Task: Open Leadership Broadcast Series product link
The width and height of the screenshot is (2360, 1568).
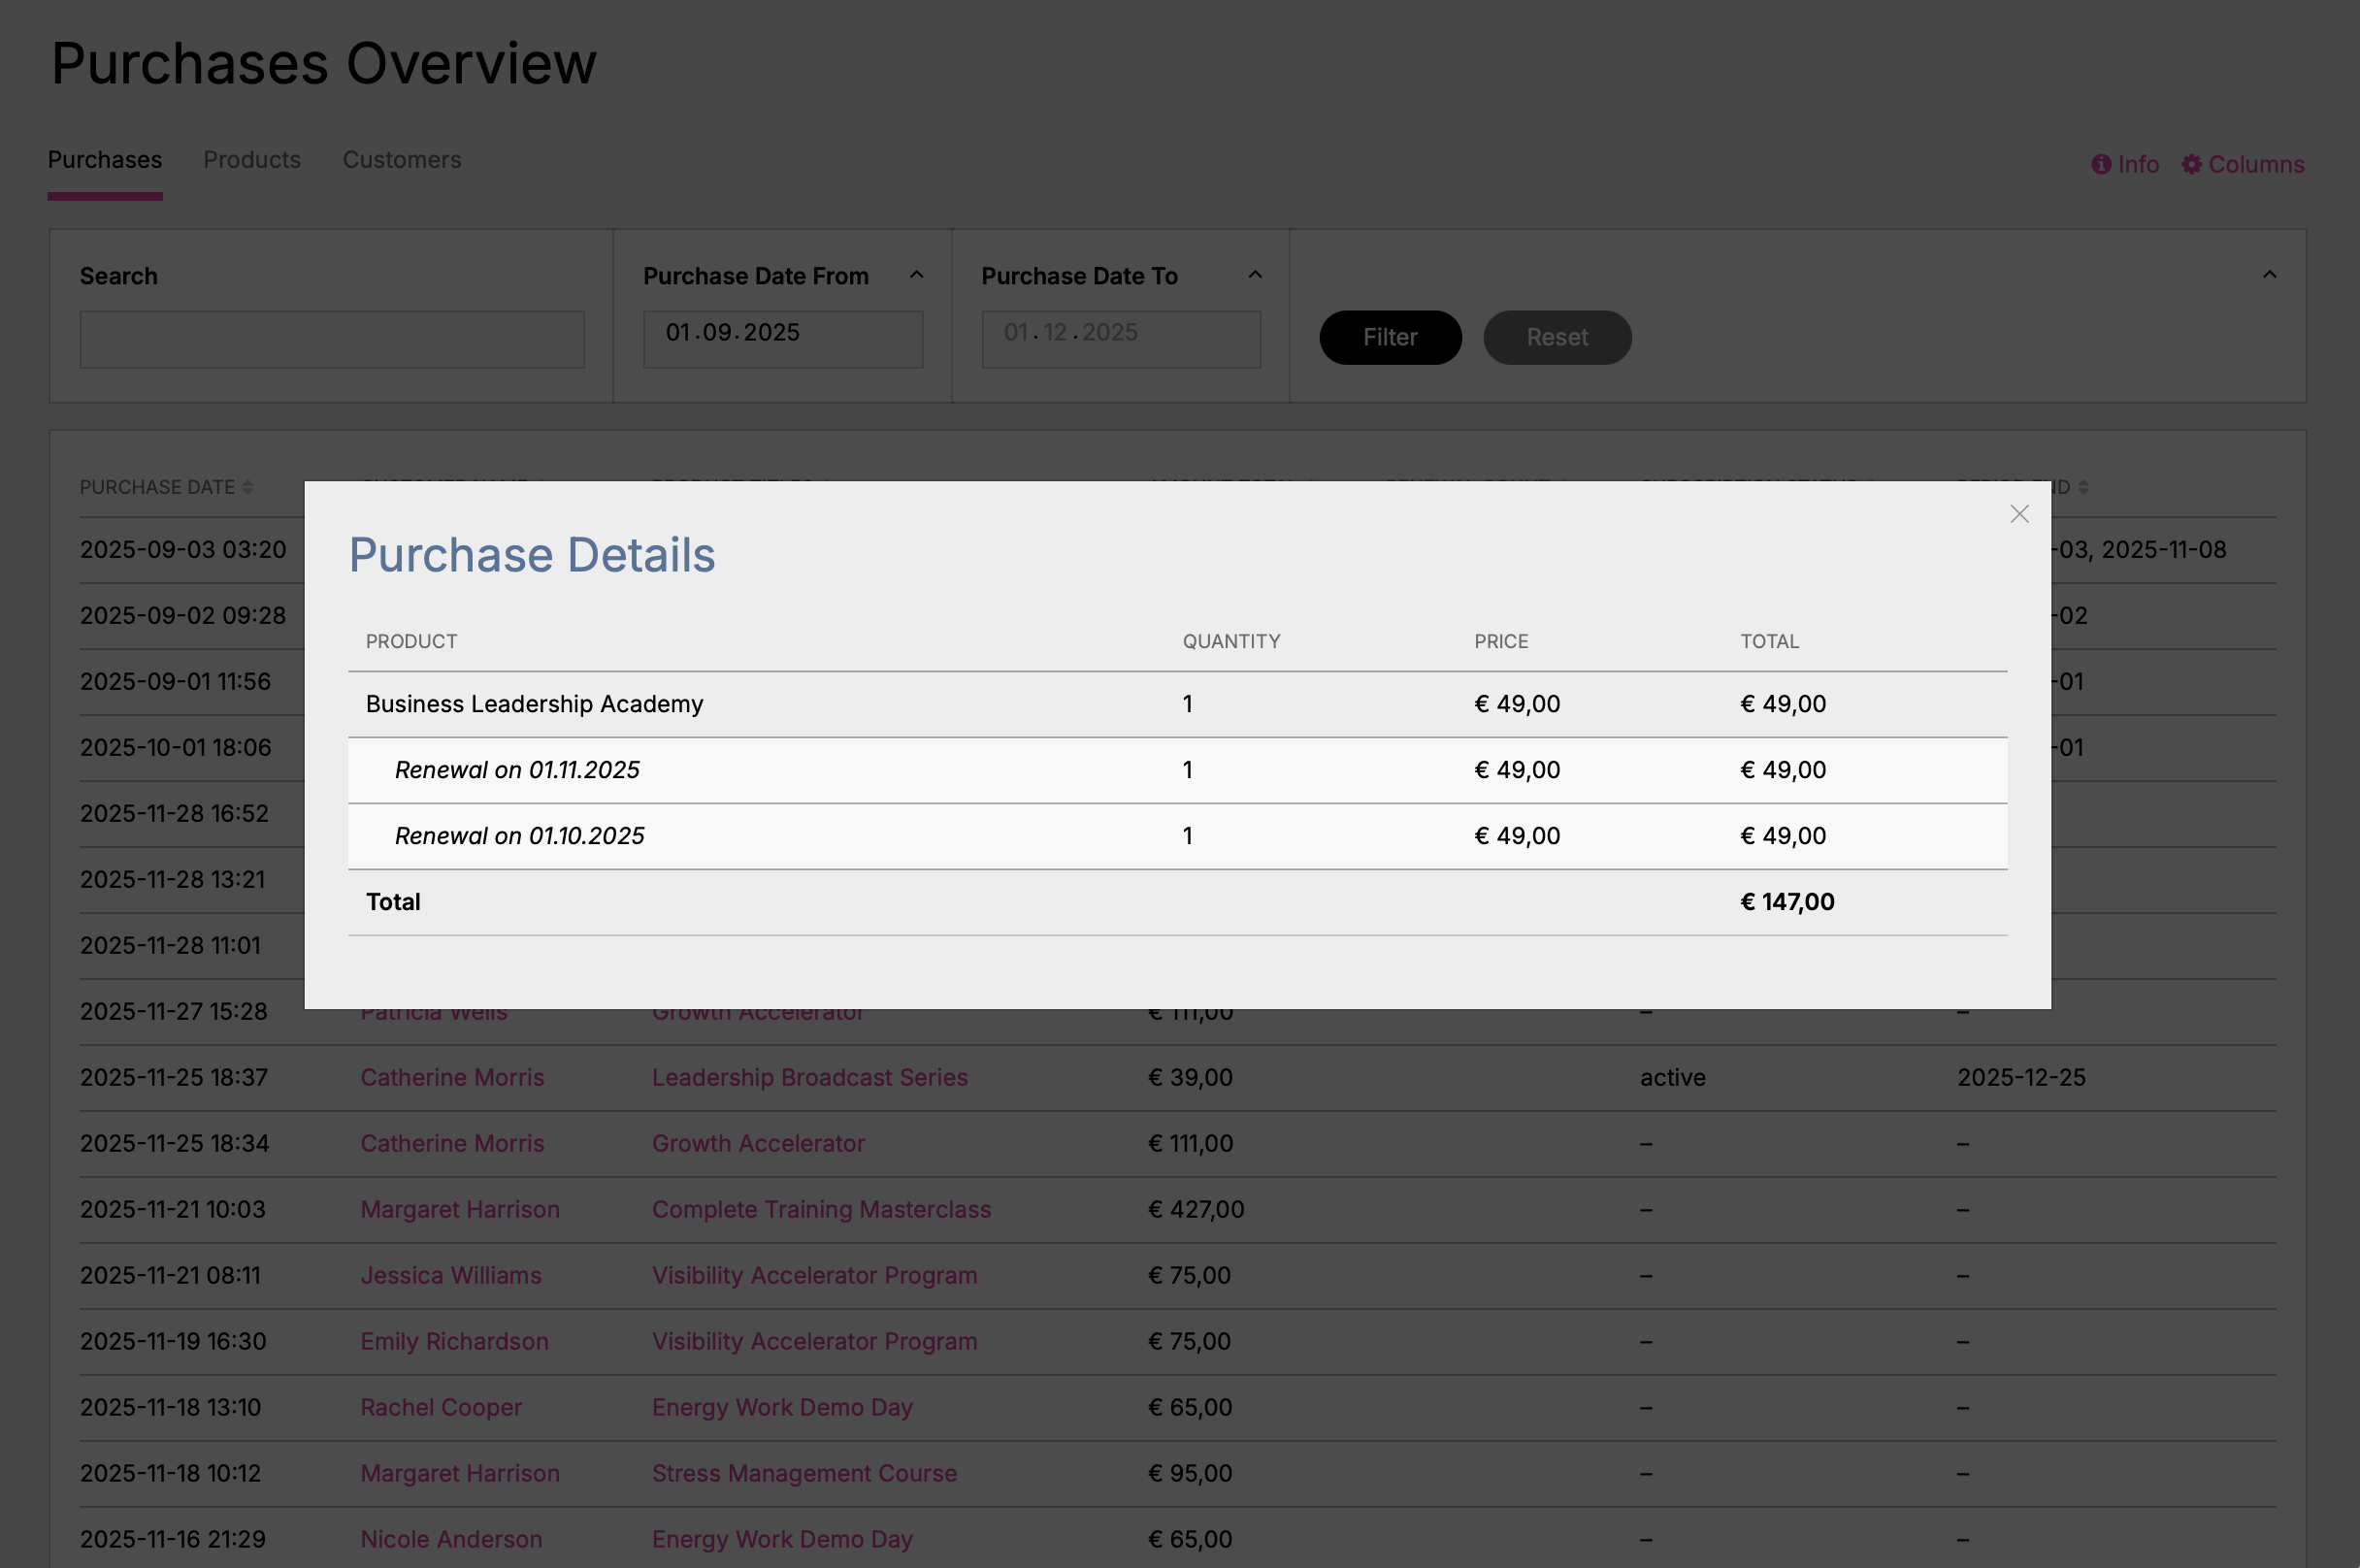Action: coord(809,1077)
